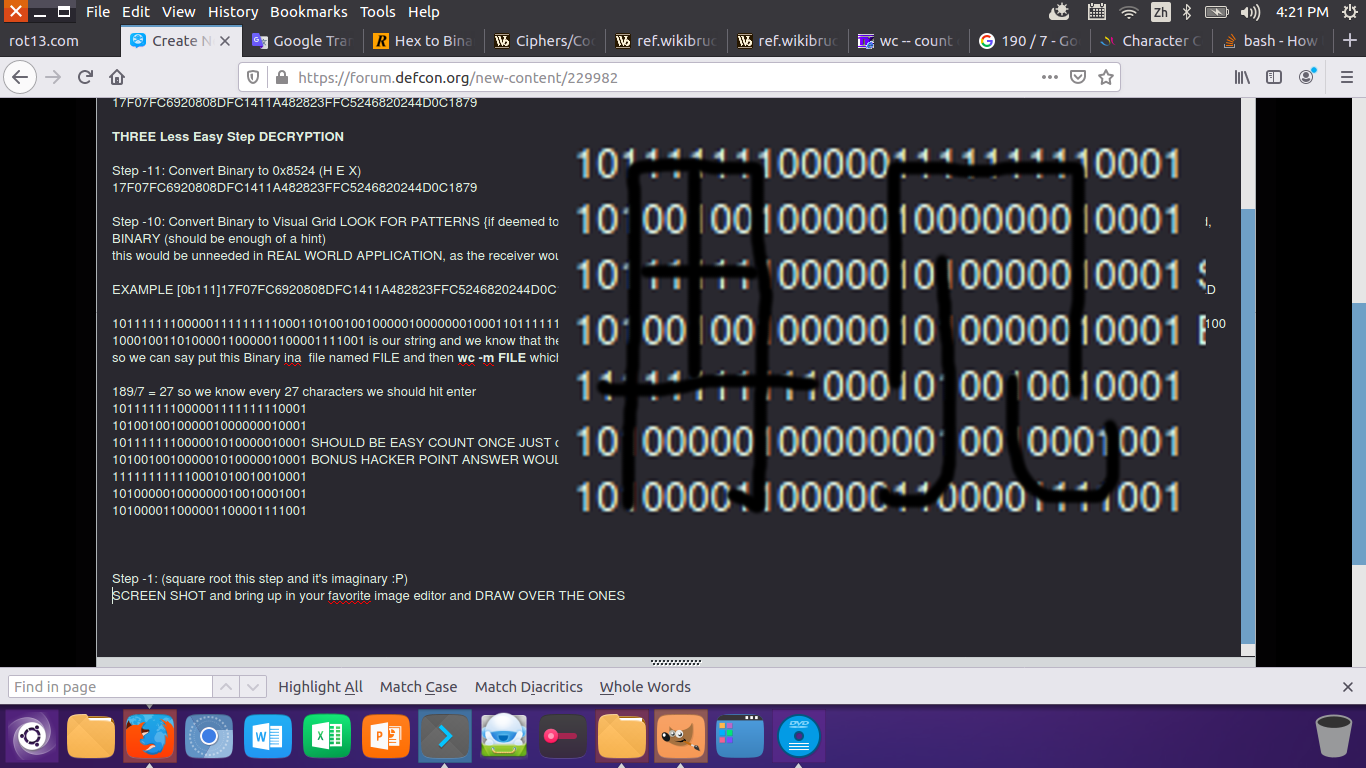Reload the current page
Viewport: 1366px width, 768px height.
tap(85, 77)
